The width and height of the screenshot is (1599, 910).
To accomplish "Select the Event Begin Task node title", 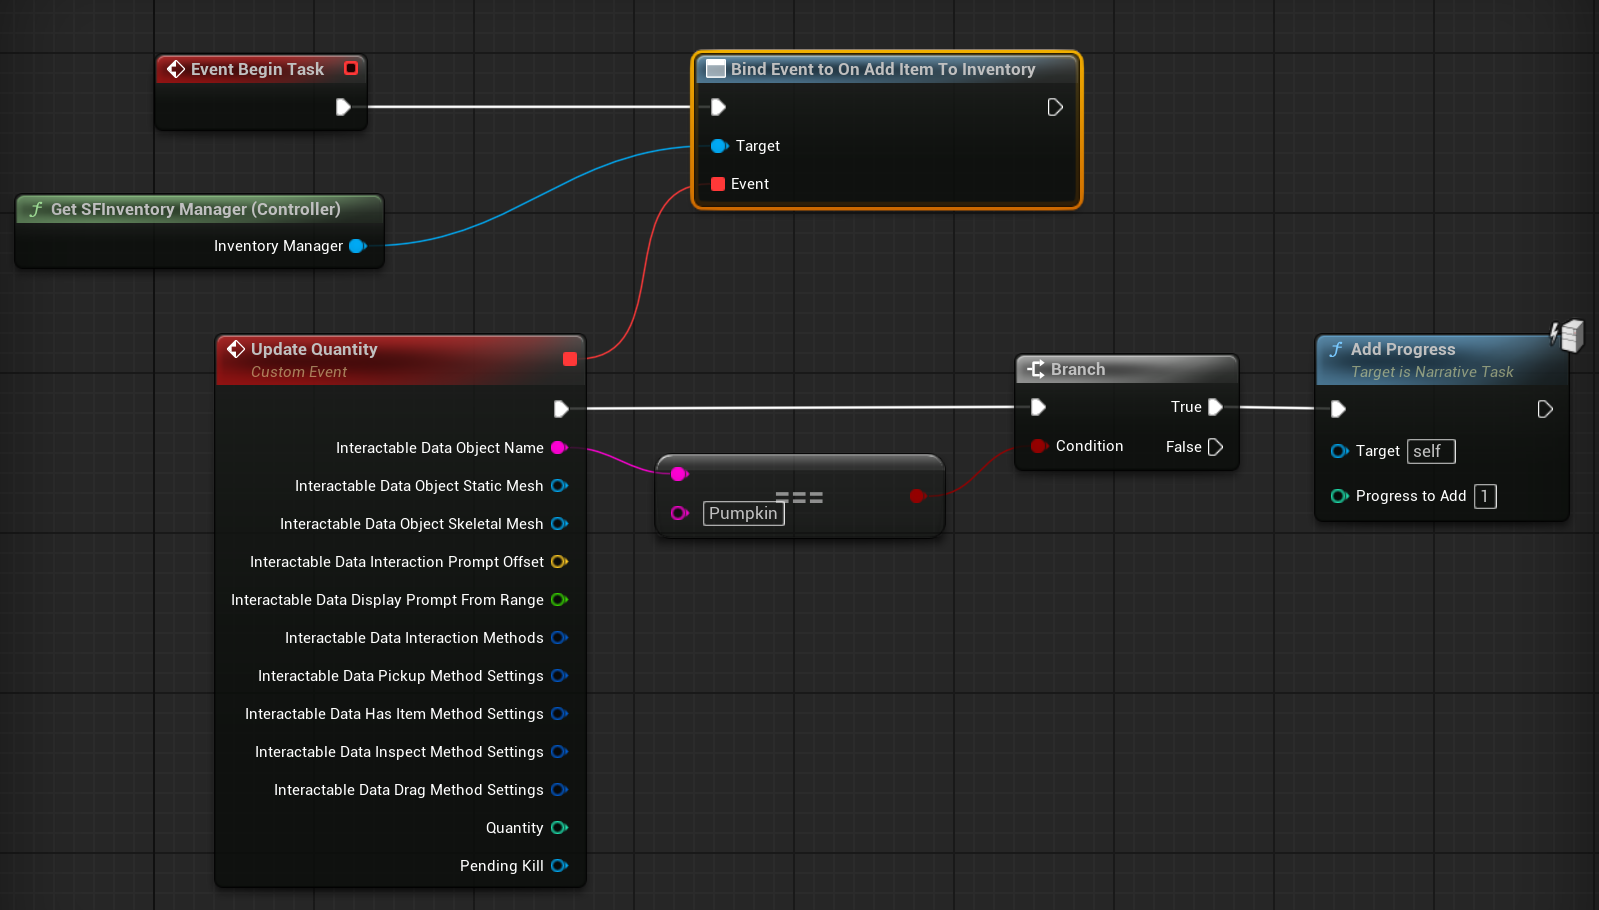I will tap(257, 69).
